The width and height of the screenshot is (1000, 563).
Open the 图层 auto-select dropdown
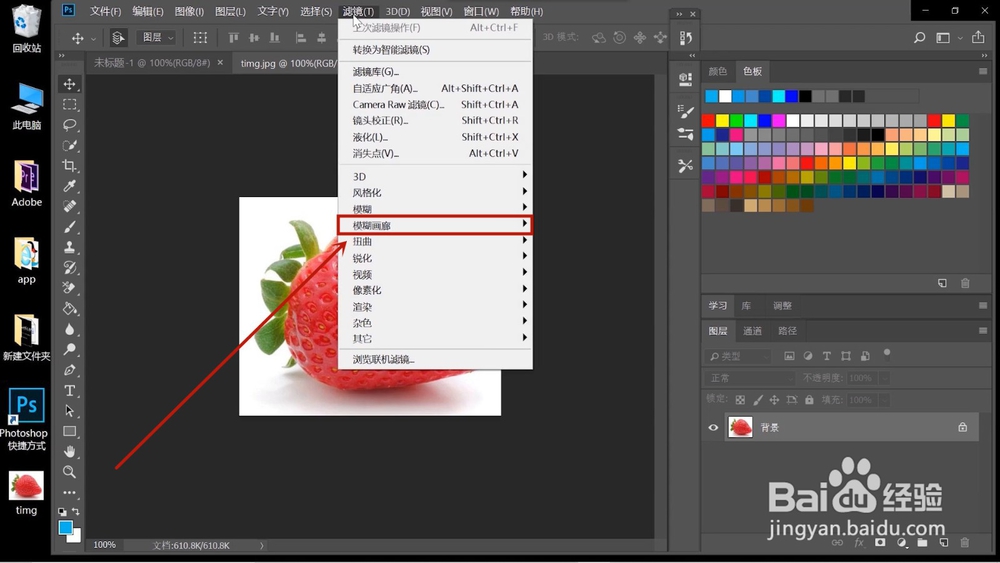click(157, 38)
